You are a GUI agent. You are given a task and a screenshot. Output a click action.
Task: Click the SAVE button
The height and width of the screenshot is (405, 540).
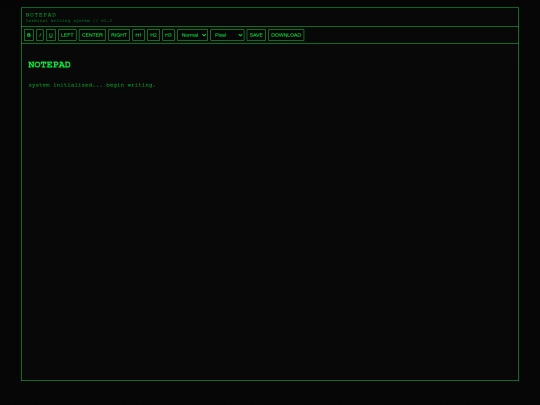tap(256, 35)
